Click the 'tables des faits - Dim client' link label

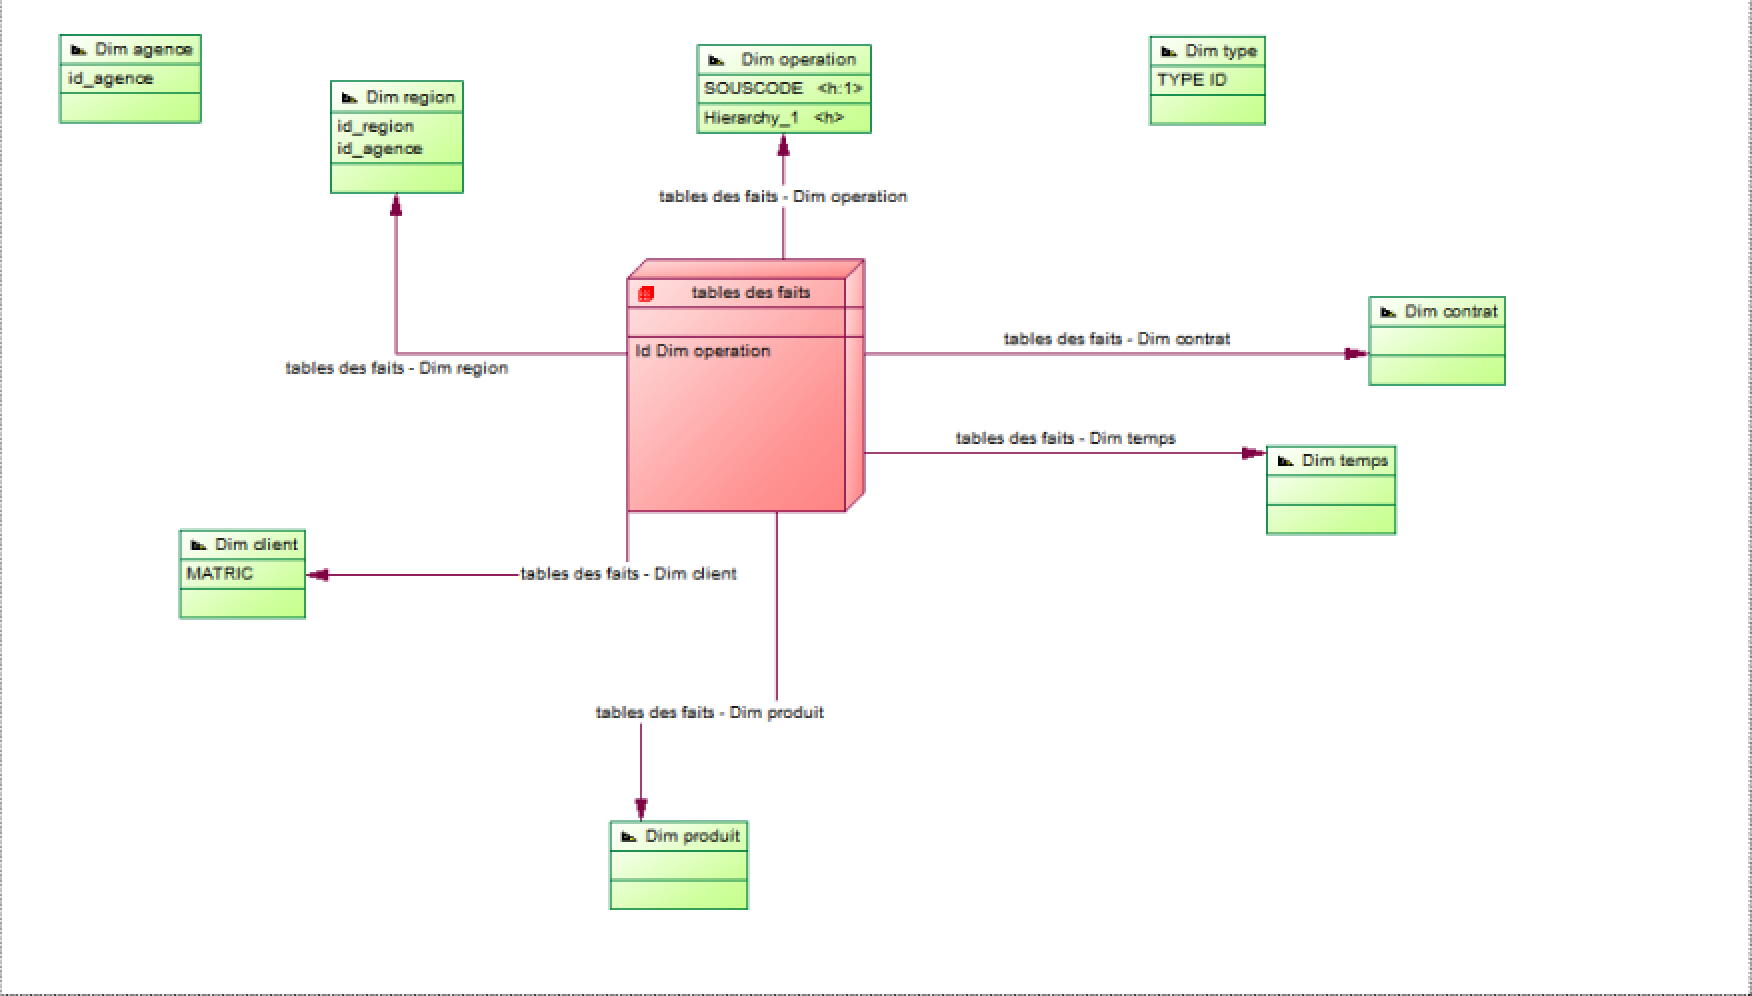(629, 574)
